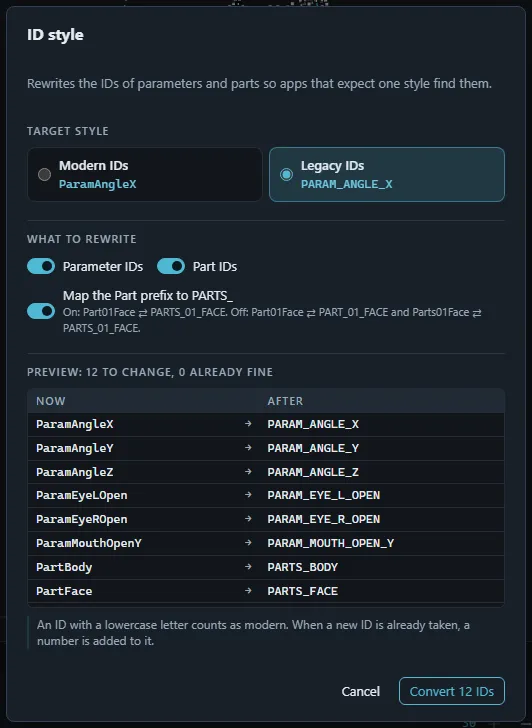Click the NOW column header
532x728 pixels.
(51, 401)
